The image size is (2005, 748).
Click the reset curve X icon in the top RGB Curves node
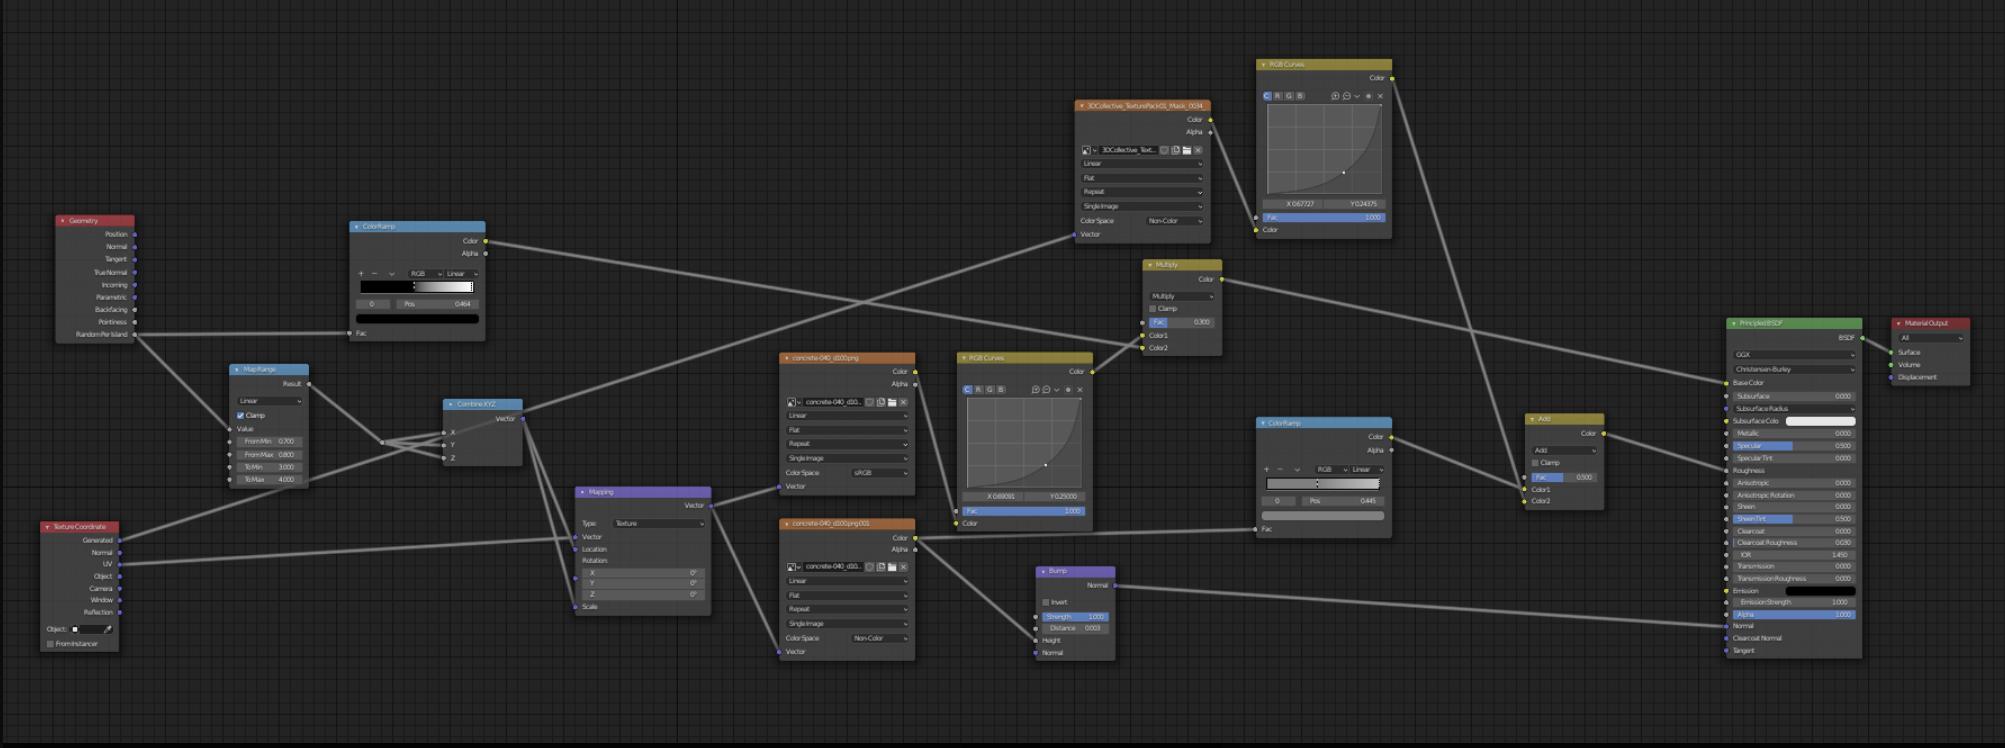[x=1380, y=96]
